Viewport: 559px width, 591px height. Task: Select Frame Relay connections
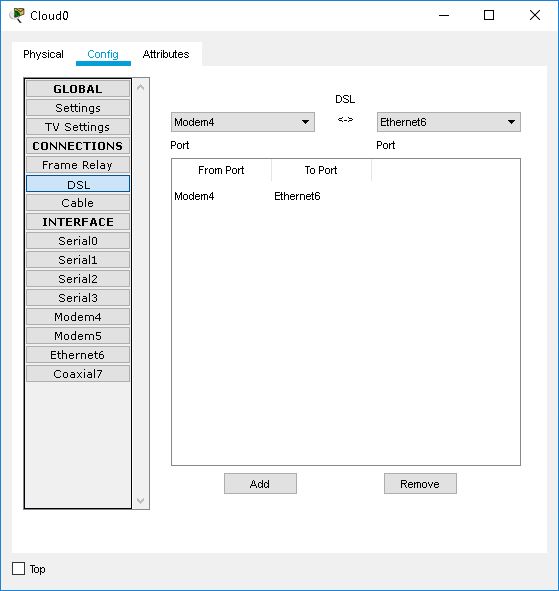[x=78, y=165]
